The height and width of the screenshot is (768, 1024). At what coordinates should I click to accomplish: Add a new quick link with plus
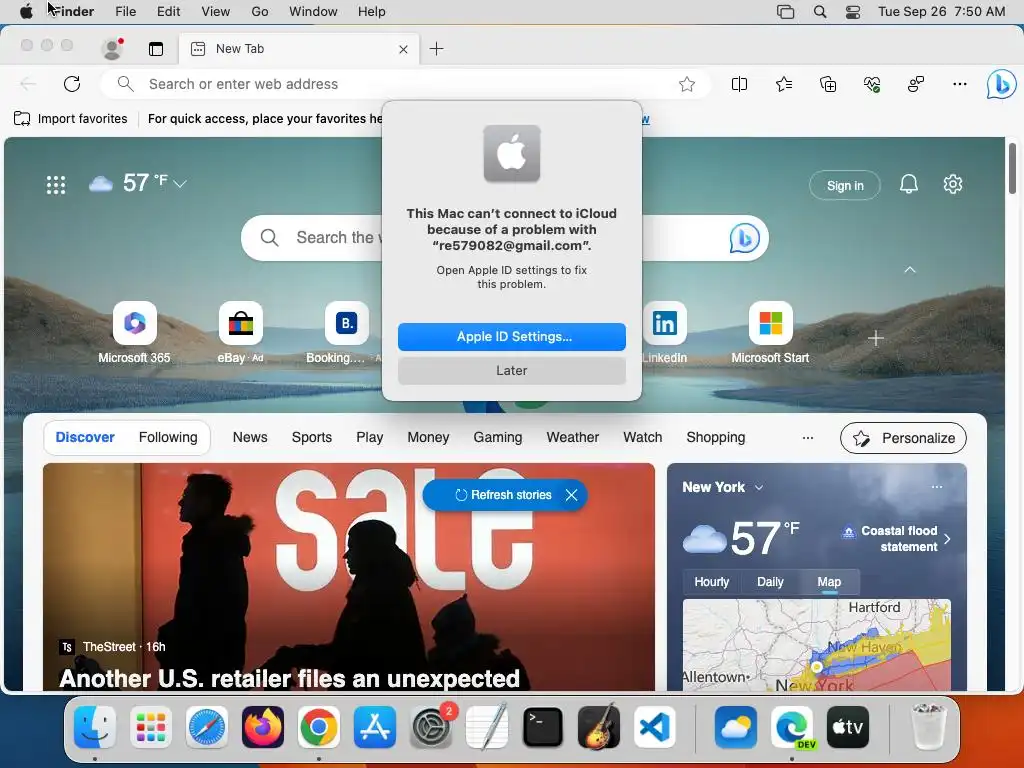coord(876,338)
